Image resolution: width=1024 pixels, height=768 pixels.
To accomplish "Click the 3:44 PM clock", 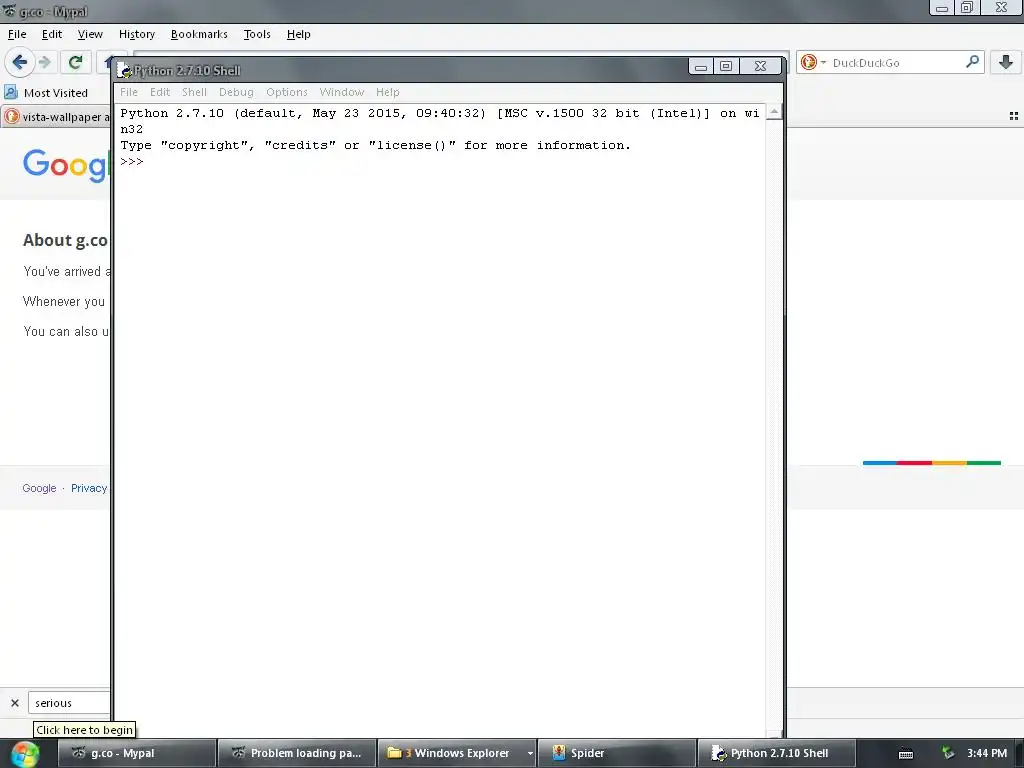I will (987, 753).
